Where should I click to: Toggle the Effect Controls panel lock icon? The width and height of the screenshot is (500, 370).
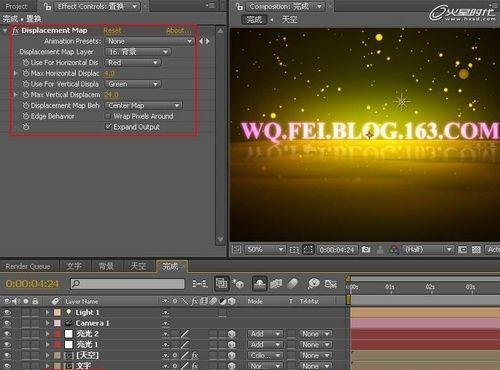coord(48,6)
